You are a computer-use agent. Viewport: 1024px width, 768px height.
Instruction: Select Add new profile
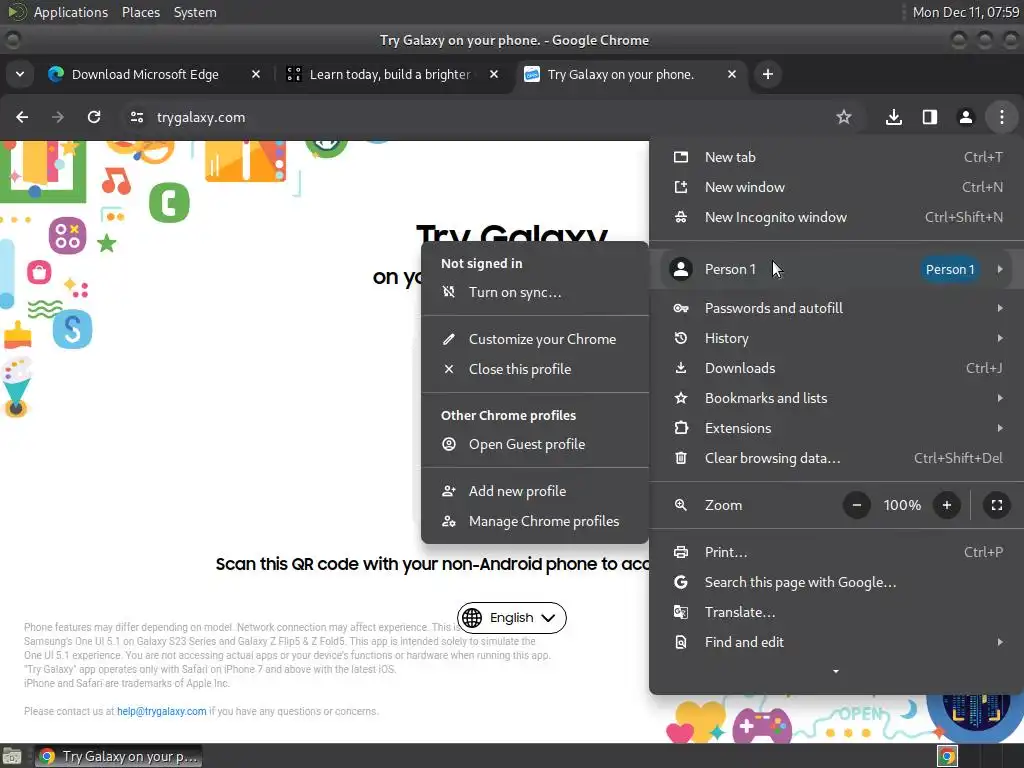[535, 492]
